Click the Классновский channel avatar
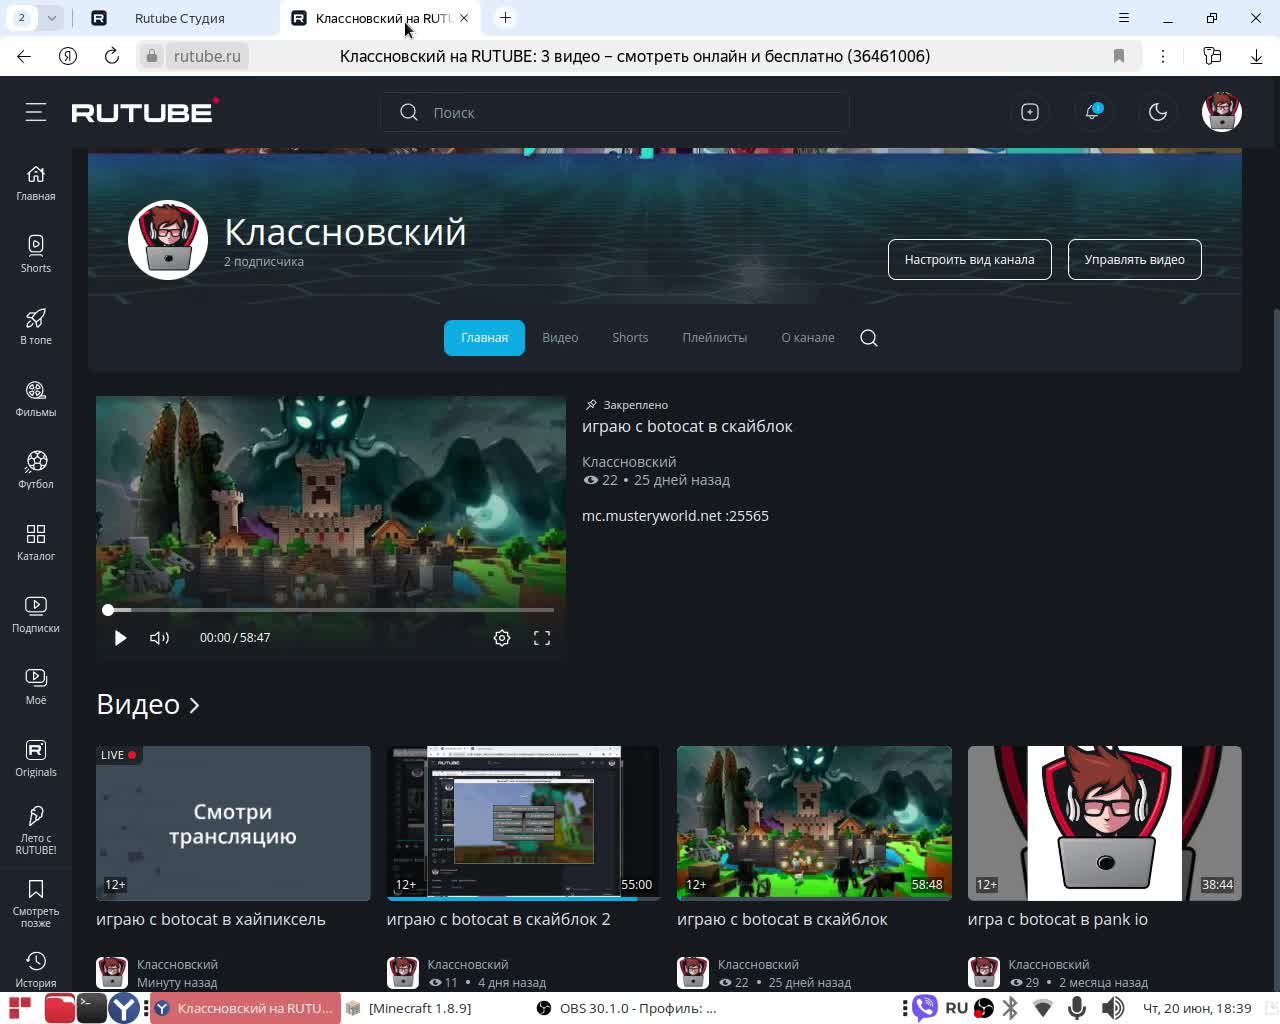Screen dimensions: 1280x1024 pyautogui.click(x=168, y=240)
